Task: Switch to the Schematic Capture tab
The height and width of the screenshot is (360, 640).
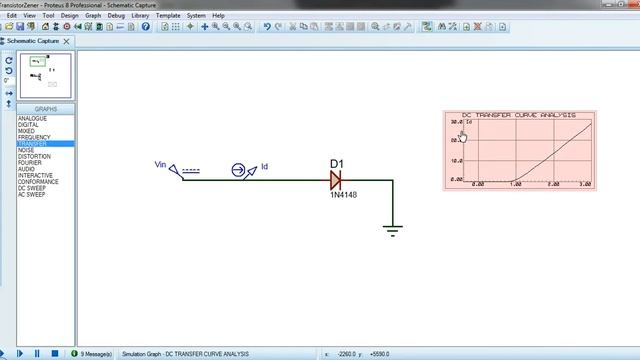Action: tap(33, 41)
